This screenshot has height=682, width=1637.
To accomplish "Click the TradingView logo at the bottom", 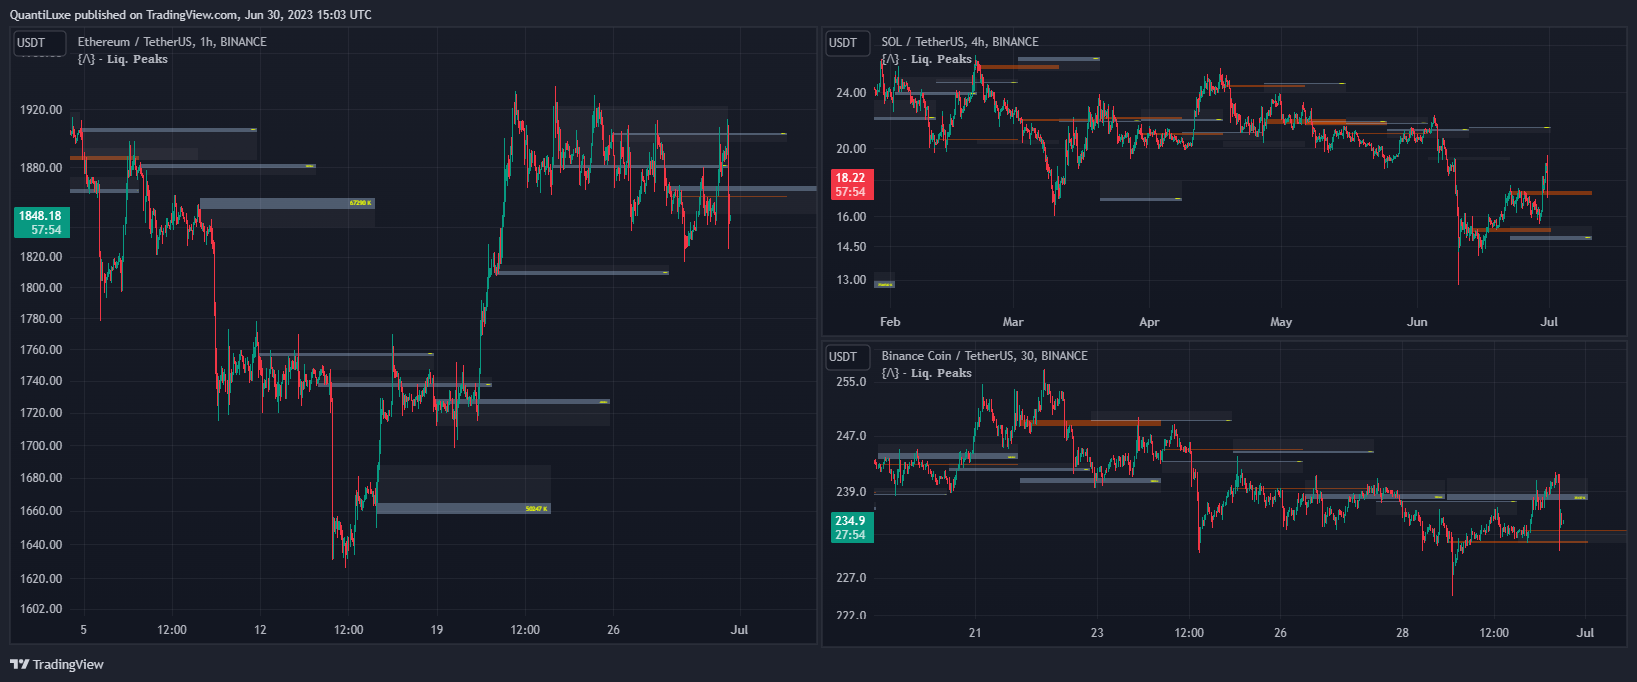I will coord(57,664).
